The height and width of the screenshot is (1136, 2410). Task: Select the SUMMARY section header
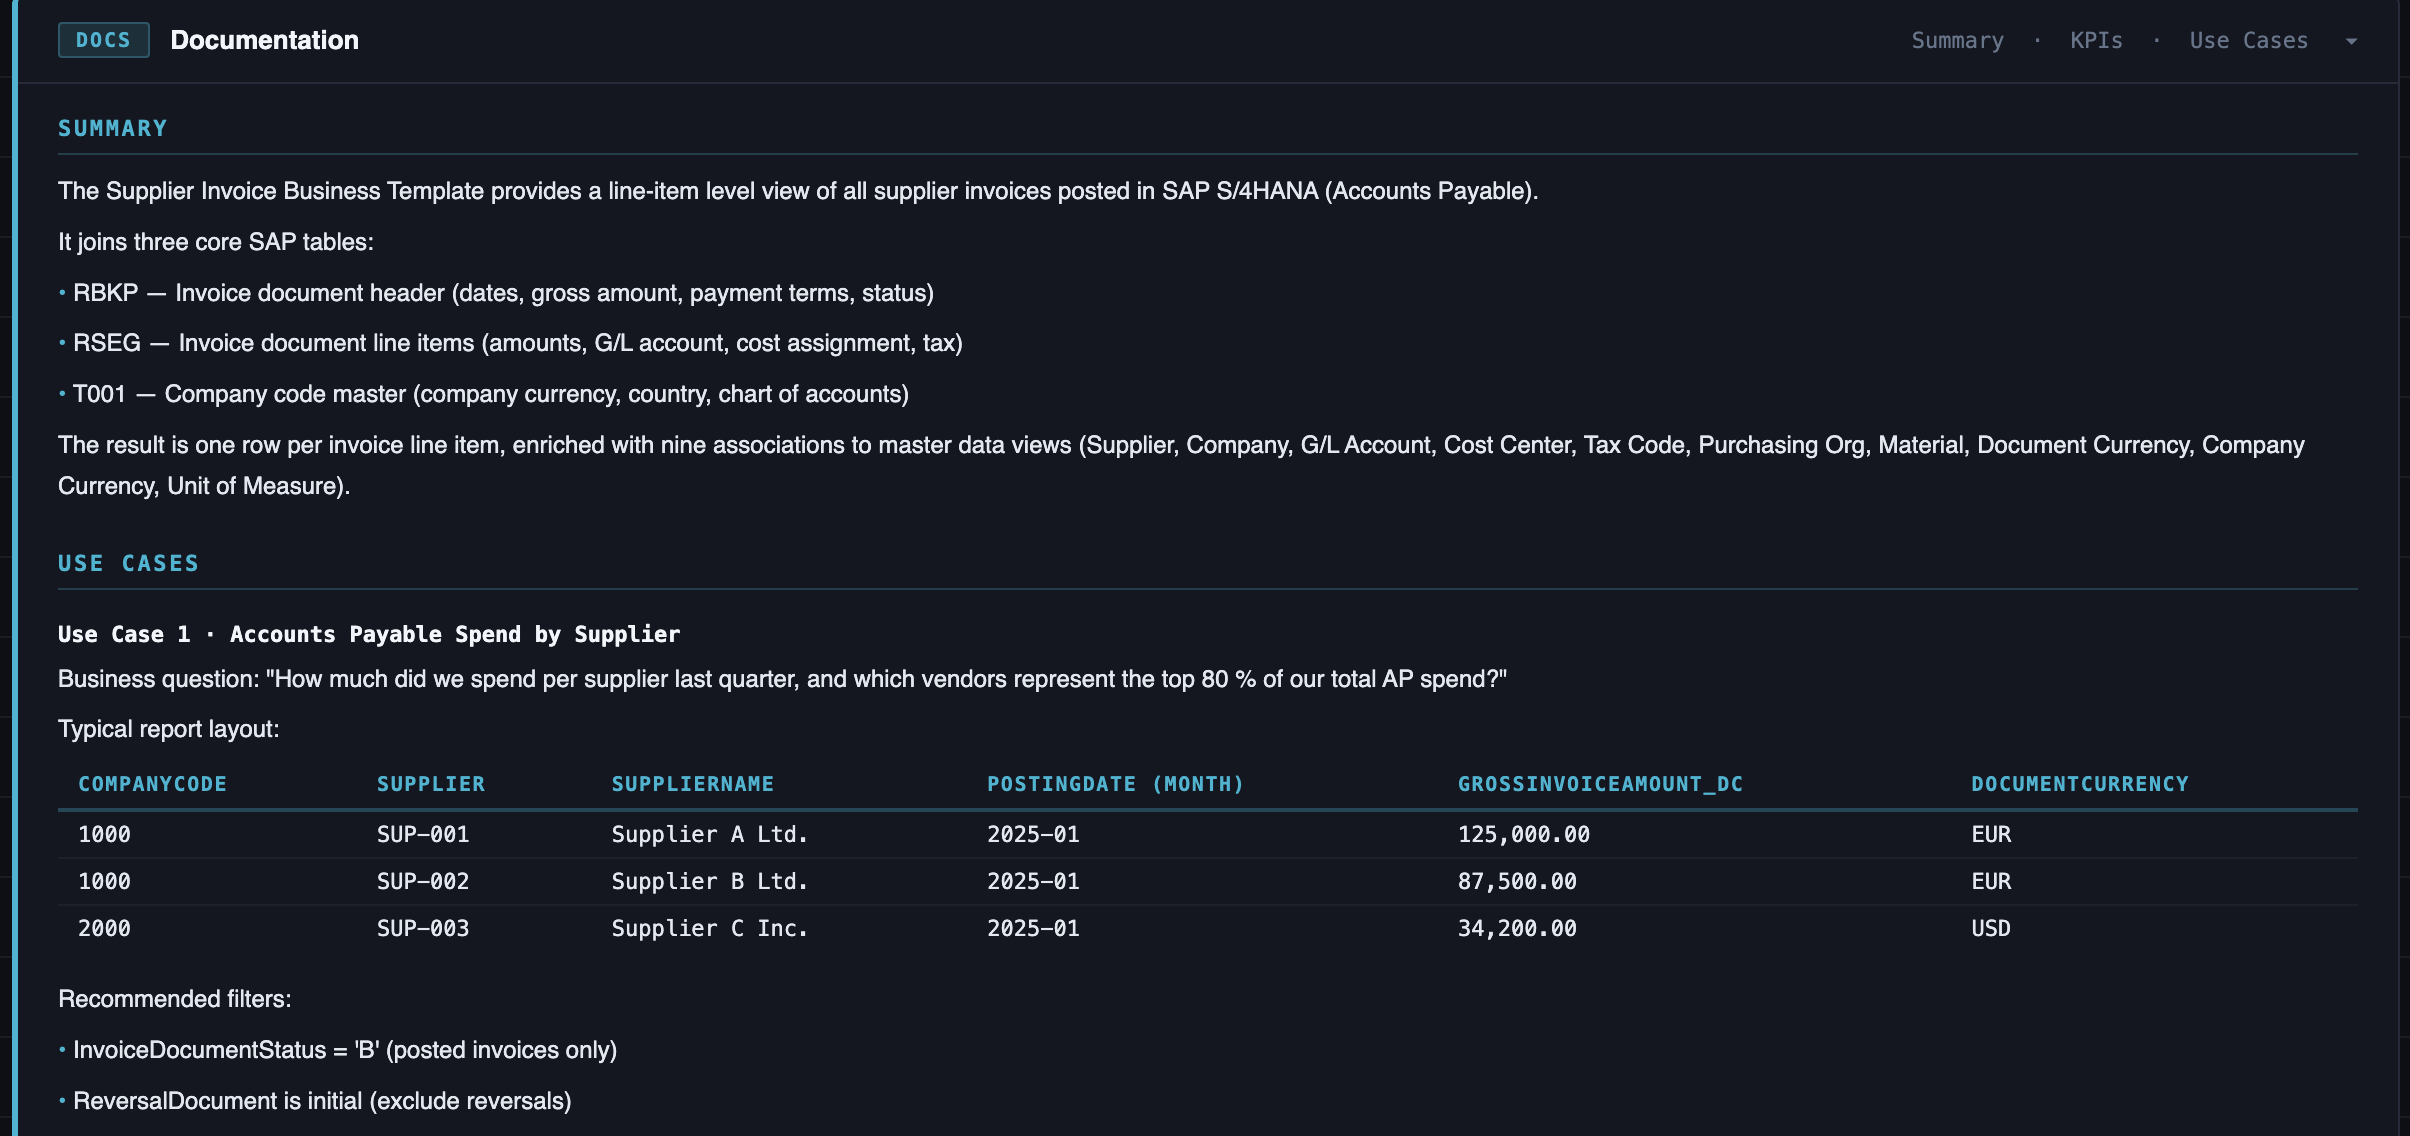[x=113, y=127]
